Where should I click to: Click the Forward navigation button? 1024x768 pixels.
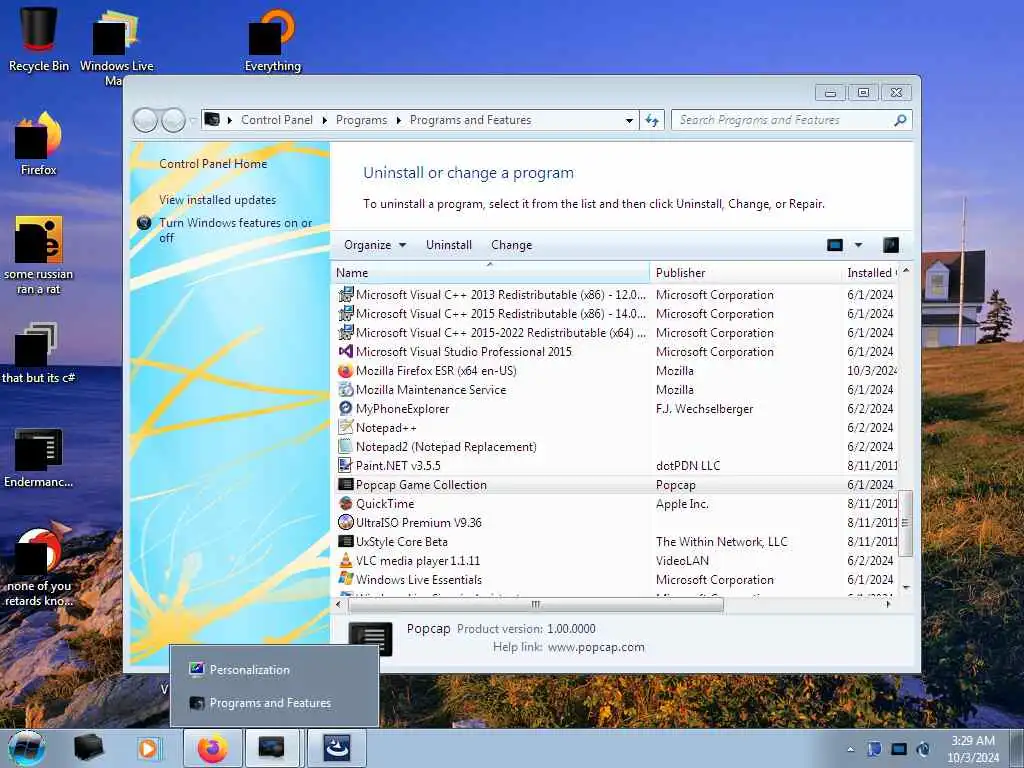173,120
